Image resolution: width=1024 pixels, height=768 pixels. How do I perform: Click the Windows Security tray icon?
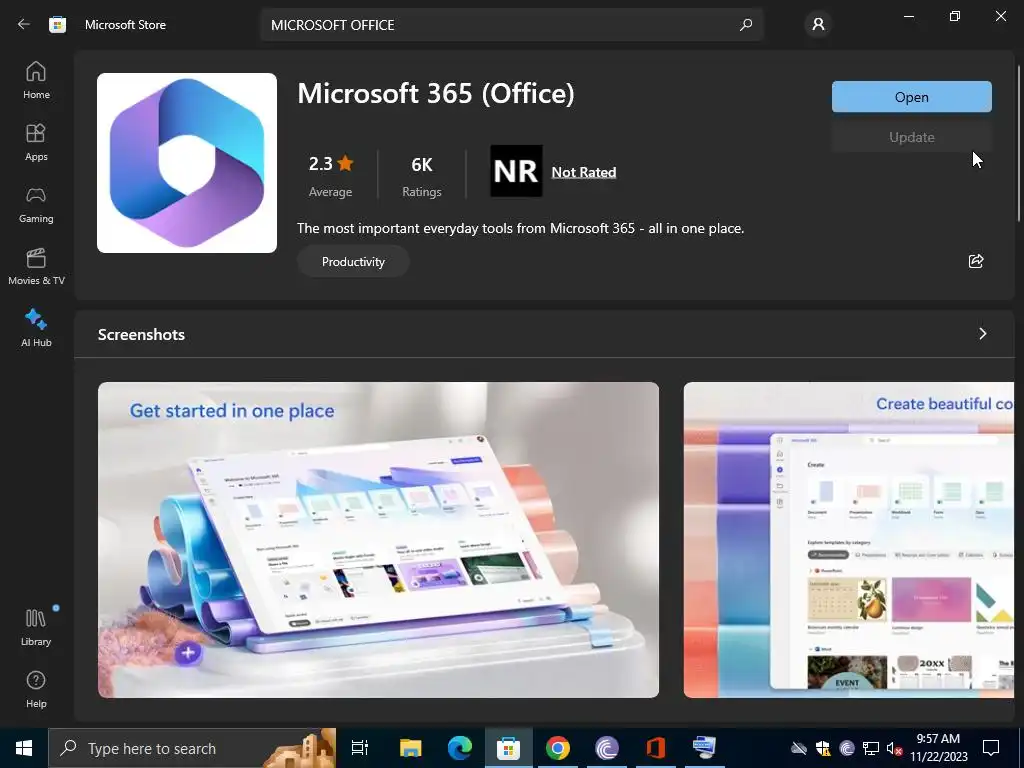[x=823, y=748]
